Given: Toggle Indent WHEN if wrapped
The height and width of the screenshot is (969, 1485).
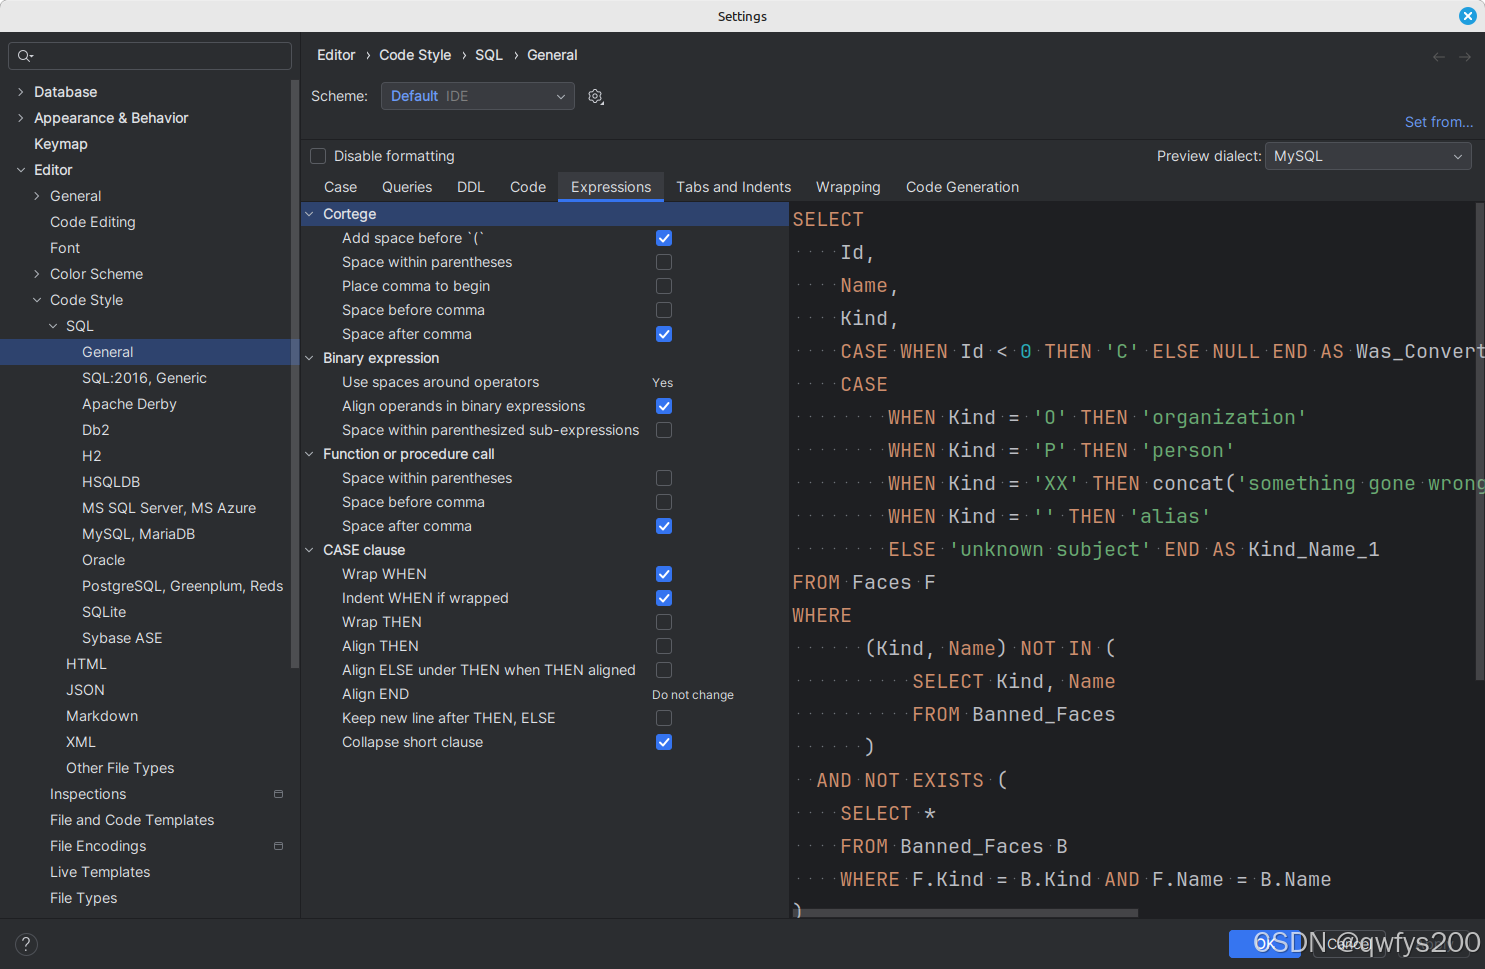Looking at the screenshot, I should (x=664, y=598).
